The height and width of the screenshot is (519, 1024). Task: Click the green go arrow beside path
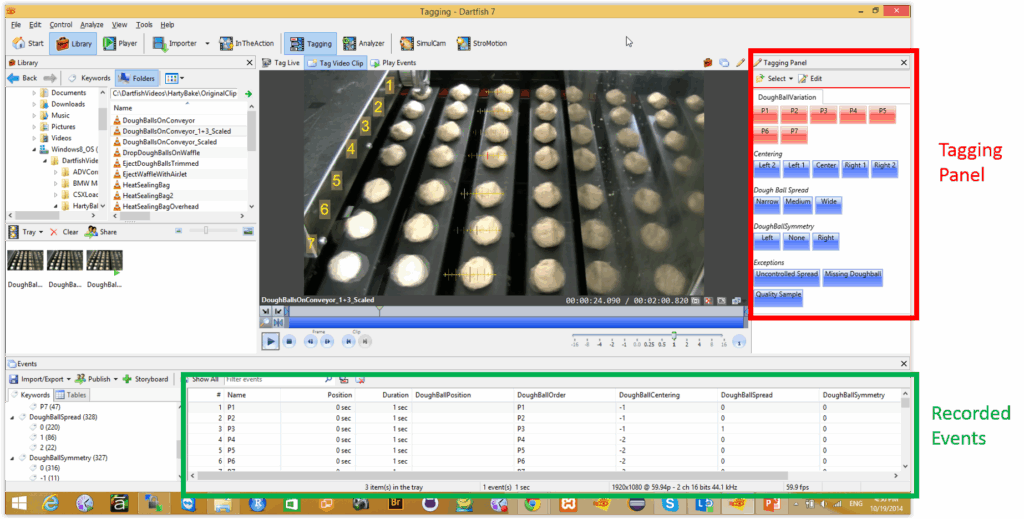pyautogui.click(x=248, y=94)
